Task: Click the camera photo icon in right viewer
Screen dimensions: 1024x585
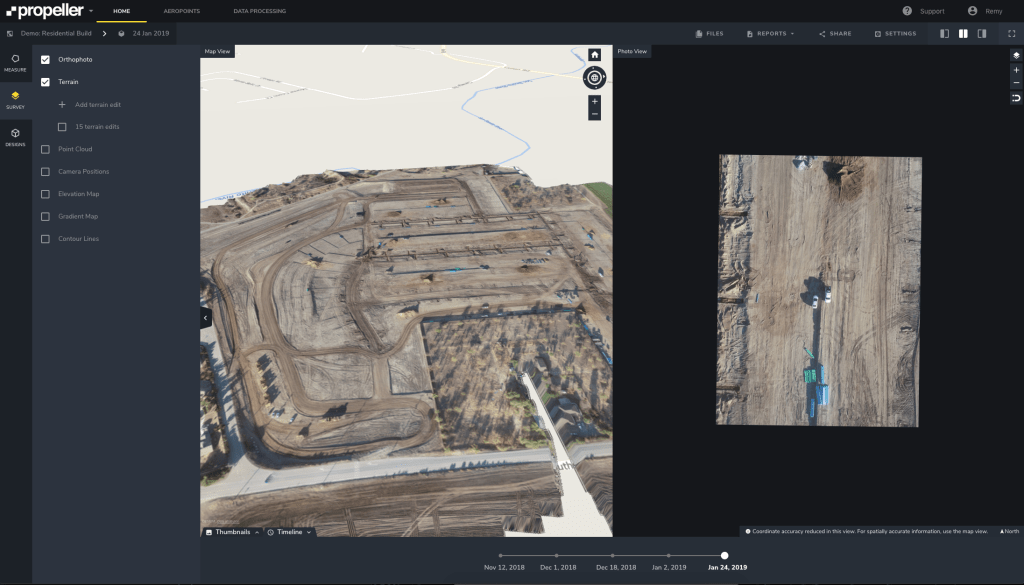Action: coord(1016,54)
